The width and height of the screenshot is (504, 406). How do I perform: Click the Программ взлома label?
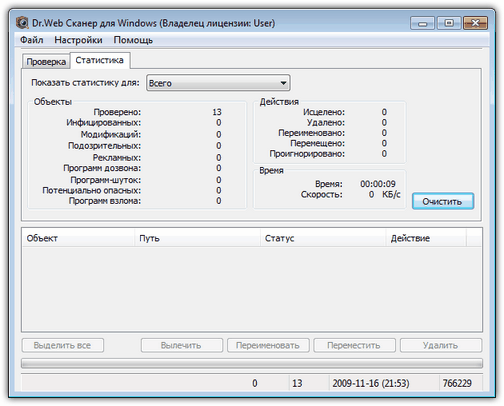105,201
